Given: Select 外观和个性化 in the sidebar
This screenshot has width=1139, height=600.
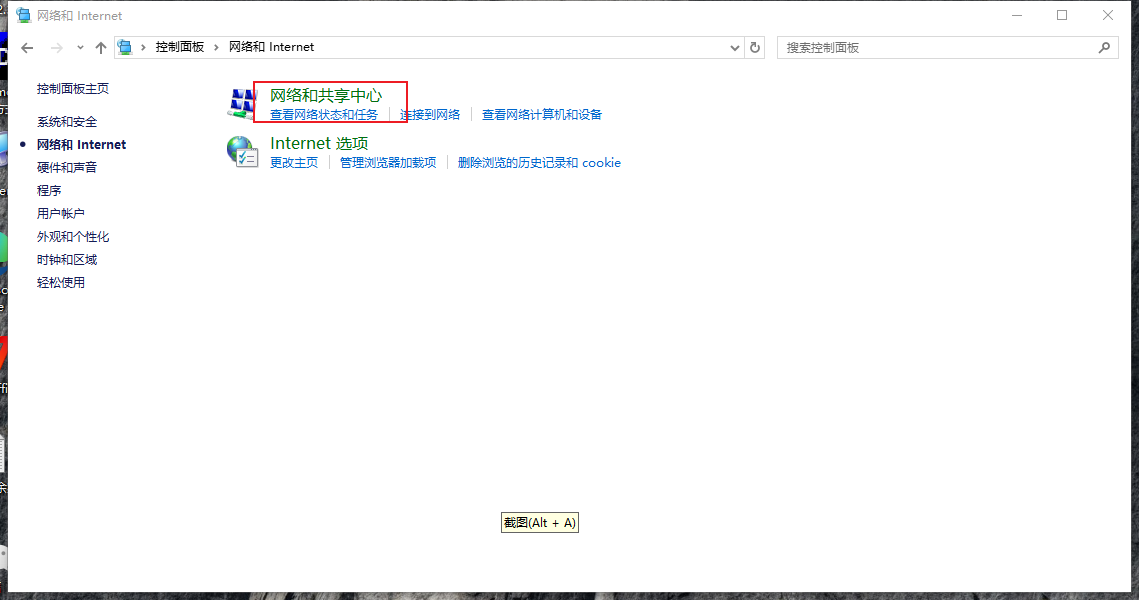Looking at the screenshot, I should point(73,237).
